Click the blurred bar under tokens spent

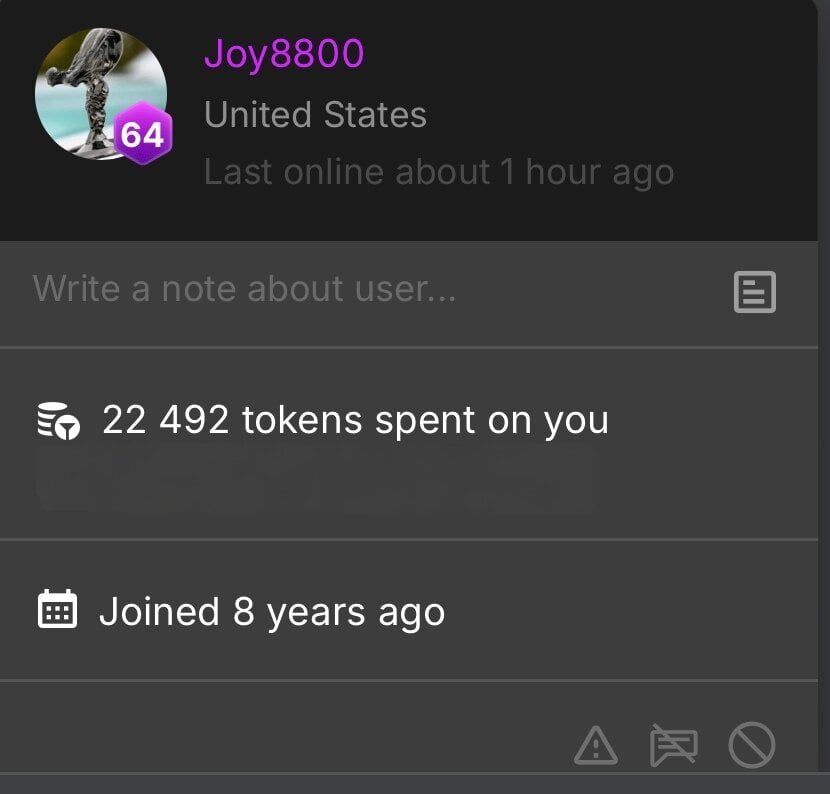[x=315, y=480]
